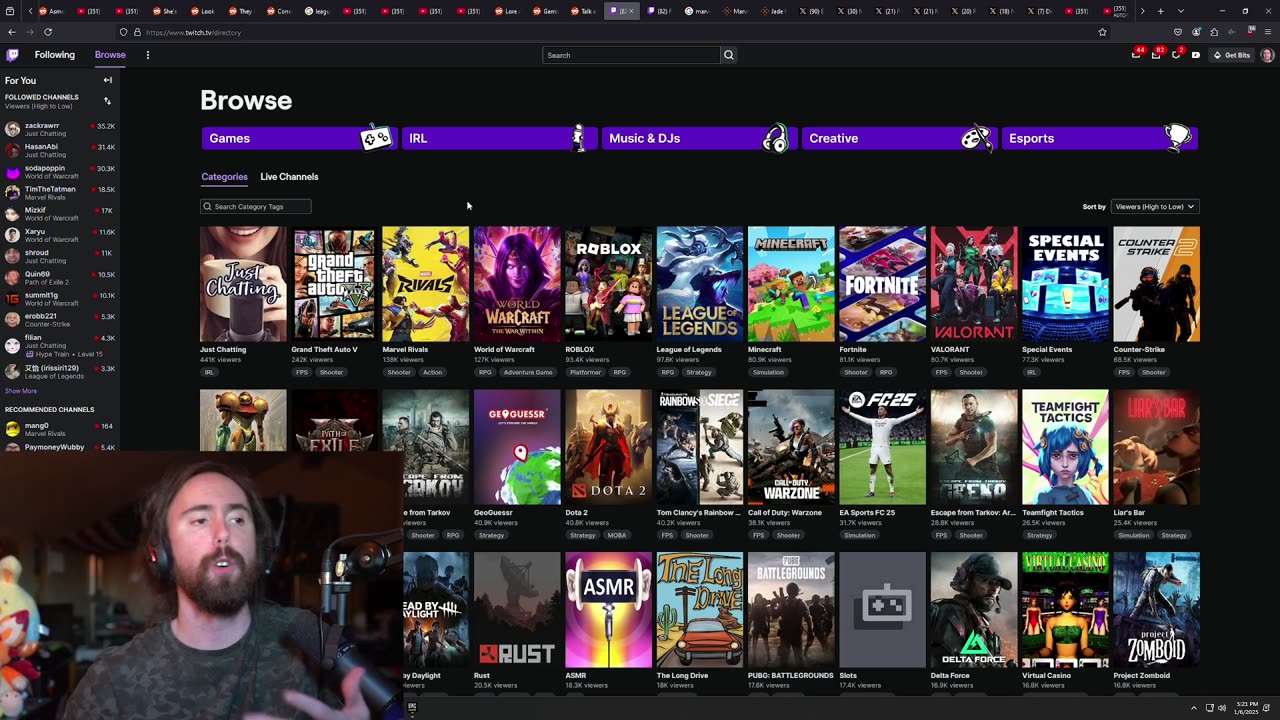This screenshot has width=1280, height=720.
Task: Open TimTheTatman channel in sidebar
Action: coord(60,193)
